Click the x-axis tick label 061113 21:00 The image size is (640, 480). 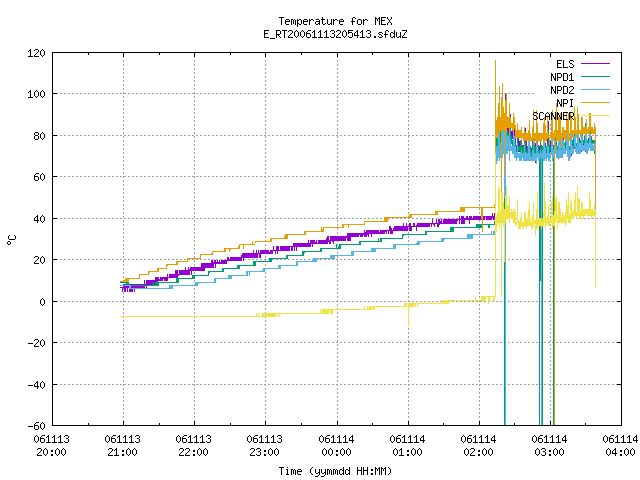(x=122, y=446)
